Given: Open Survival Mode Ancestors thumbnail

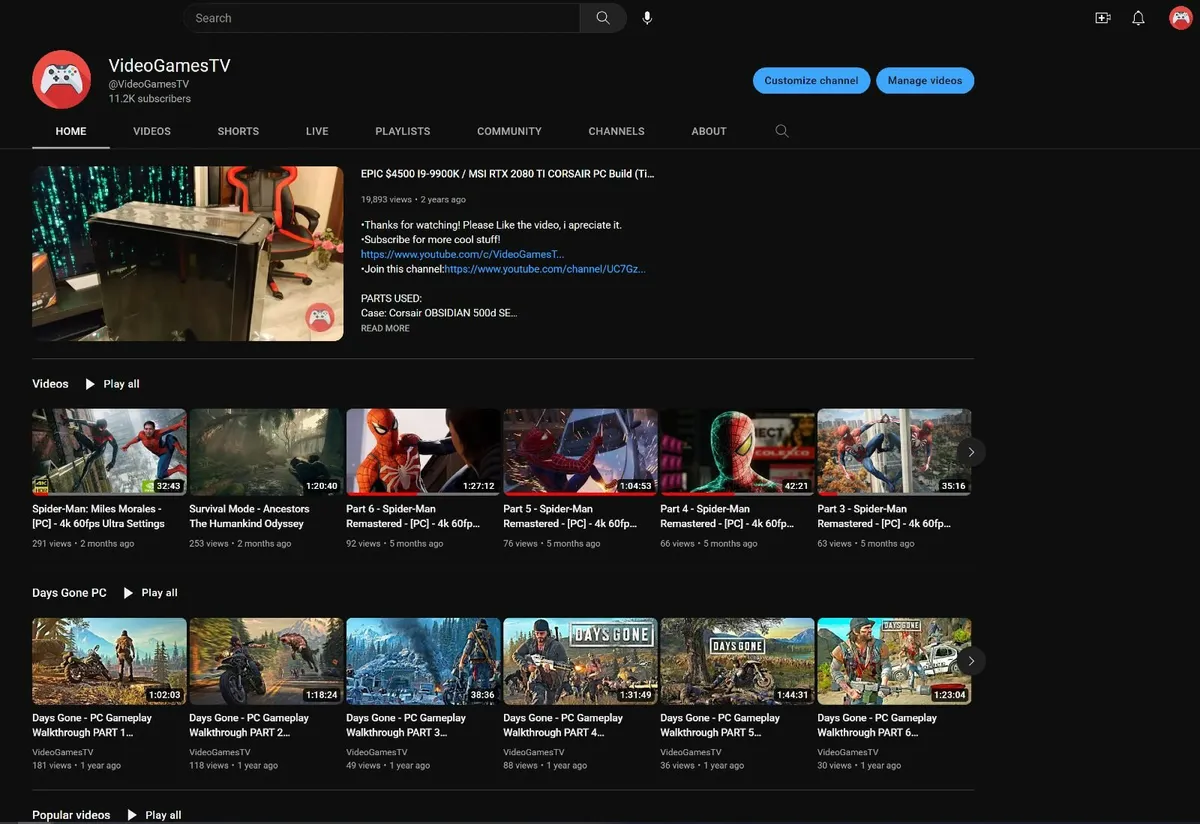Looking at the screenshot, I should [x=266, y=452].
